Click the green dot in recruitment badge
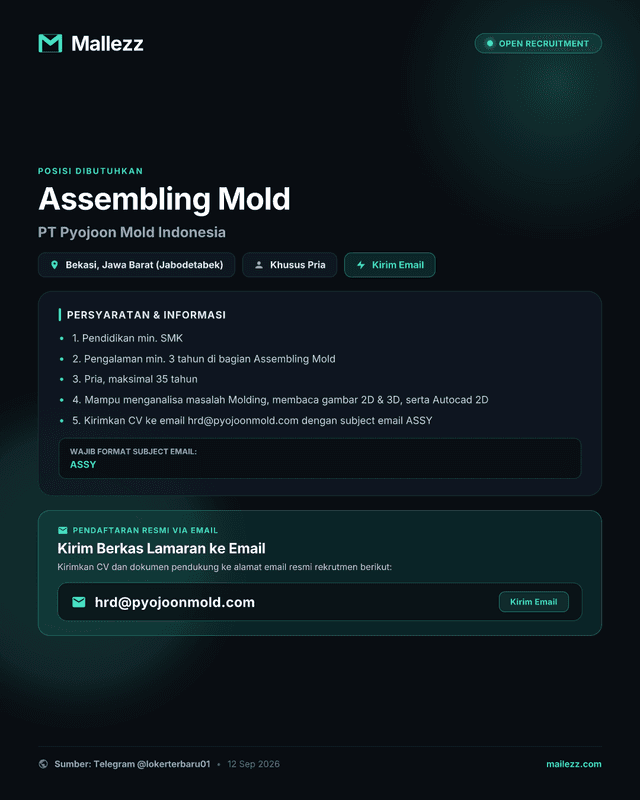 [489, 43]
